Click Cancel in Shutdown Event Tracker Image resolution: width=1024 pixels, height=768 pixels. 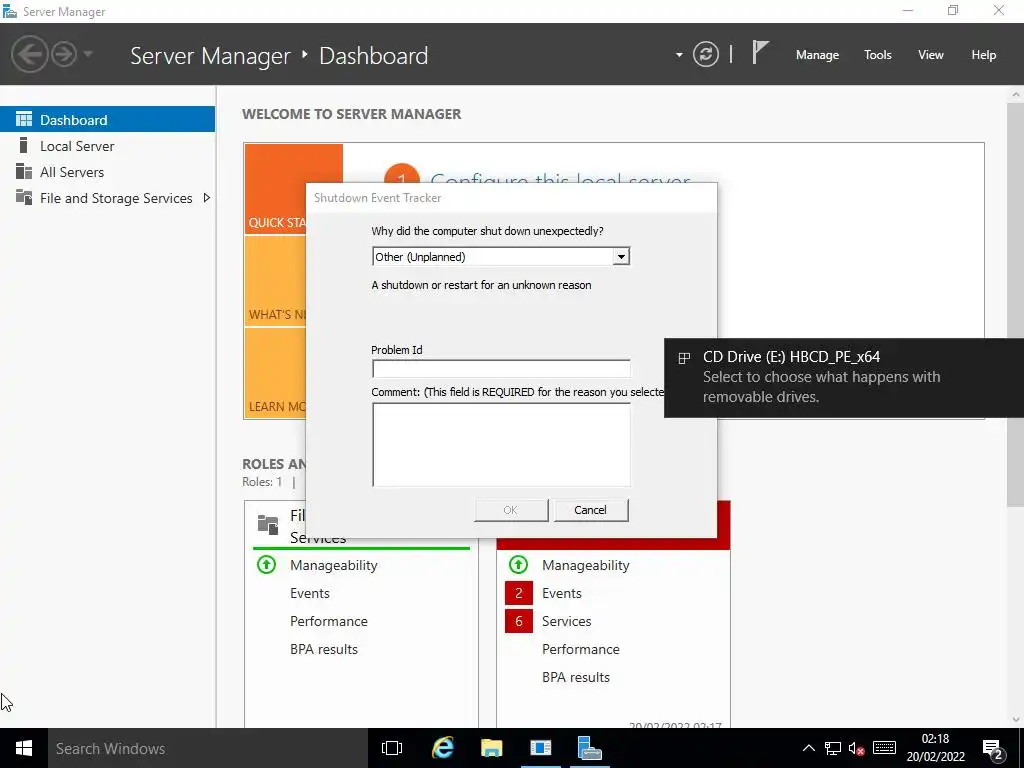point(591,510)
